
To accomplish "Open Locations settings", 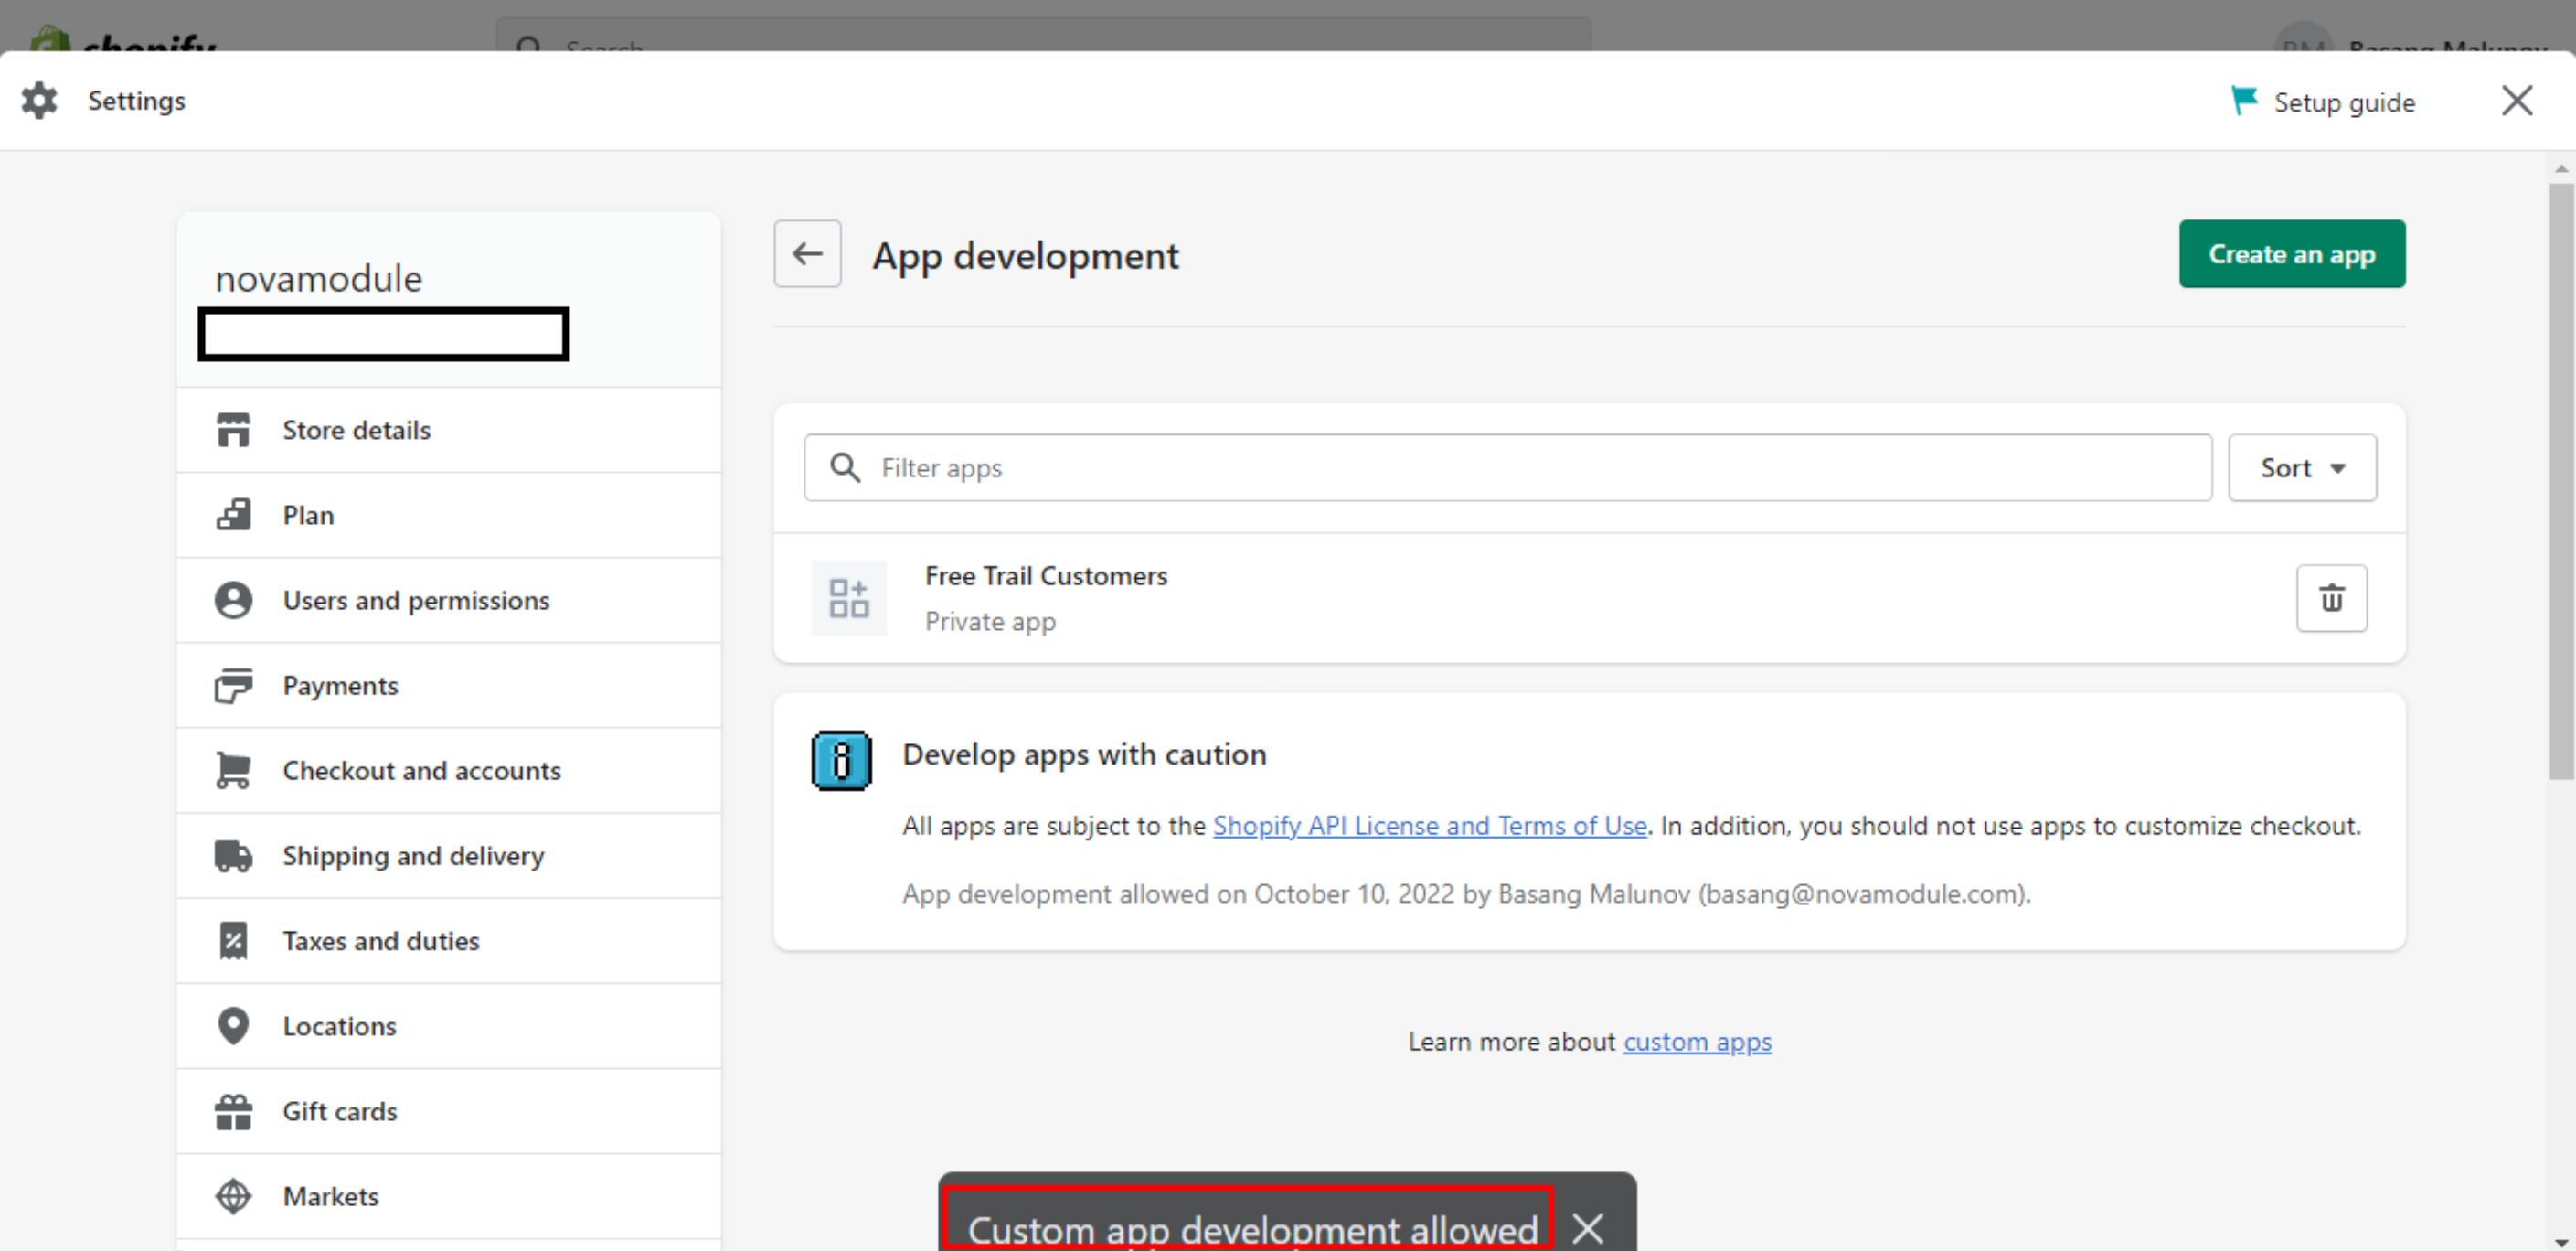I will 448,1026.
